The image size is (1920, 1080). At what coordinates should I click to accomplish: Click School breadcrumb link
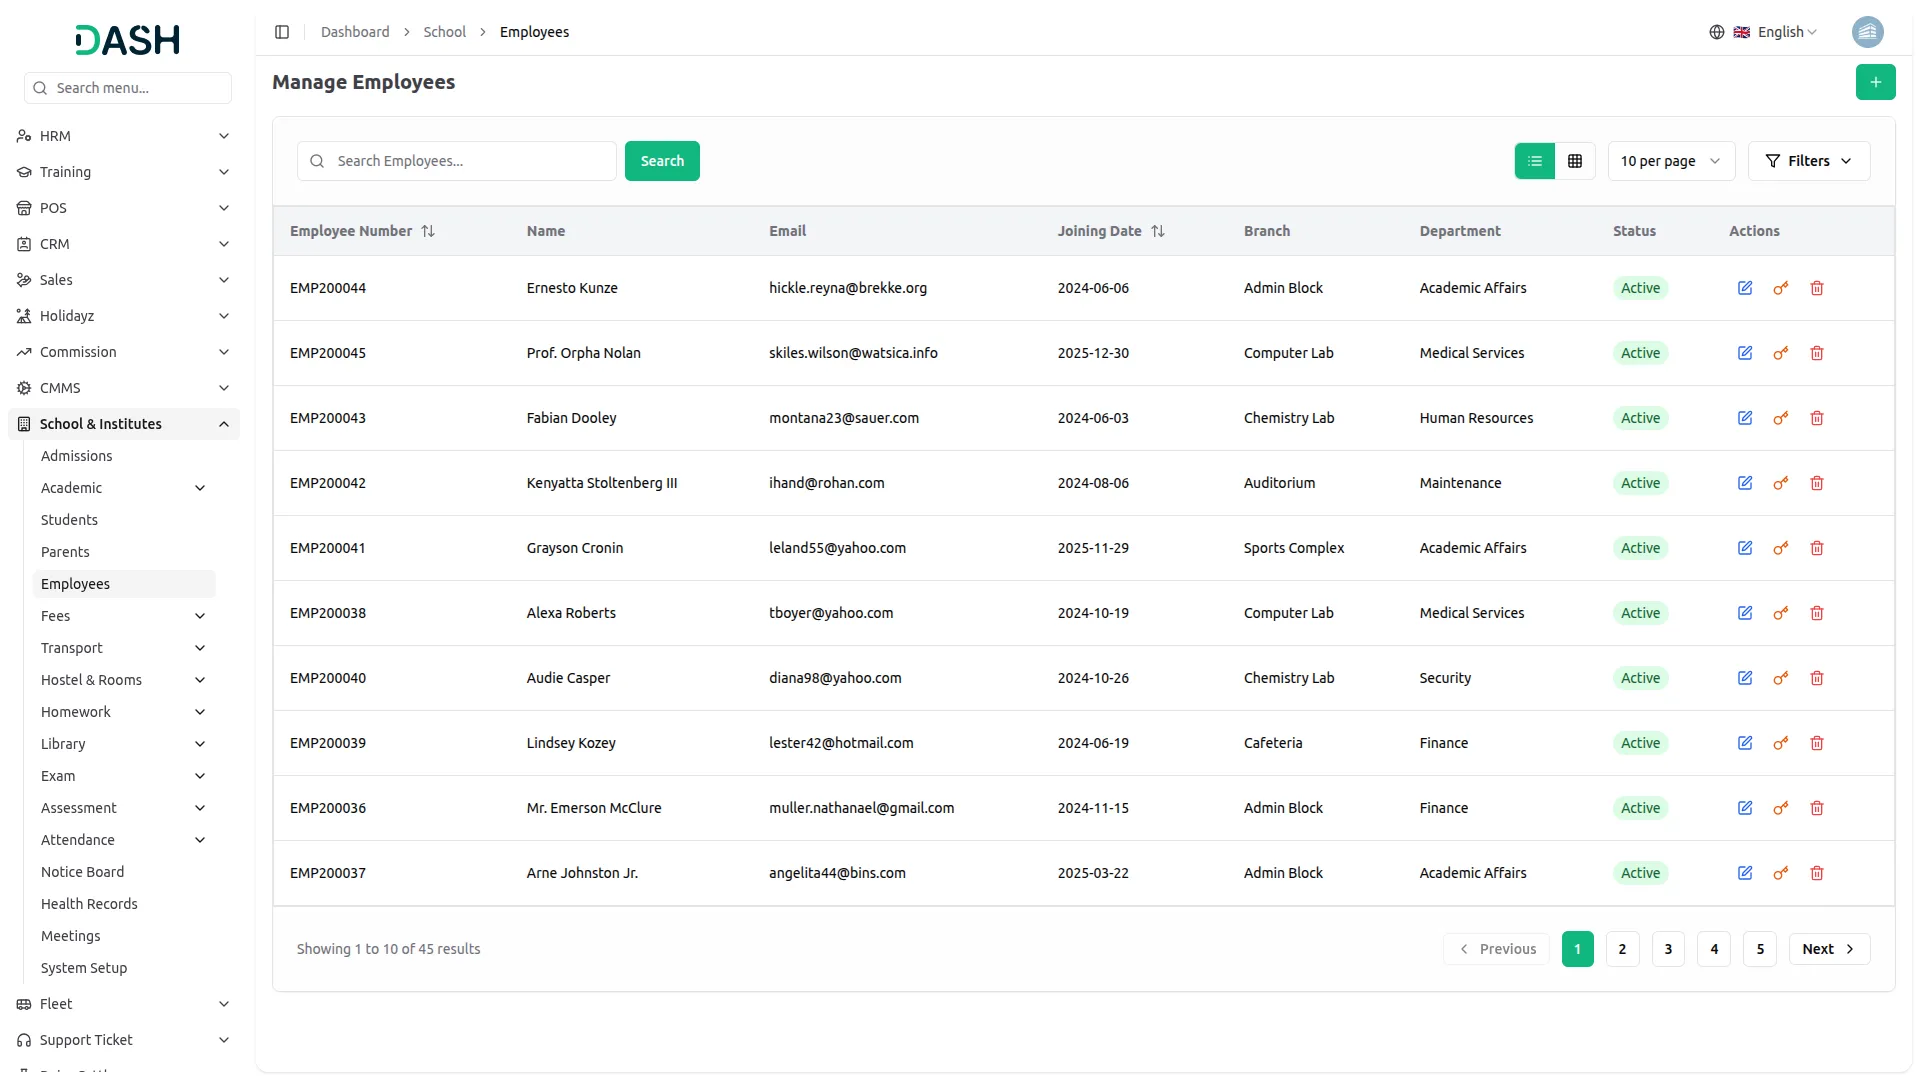(x=444, y=32)
